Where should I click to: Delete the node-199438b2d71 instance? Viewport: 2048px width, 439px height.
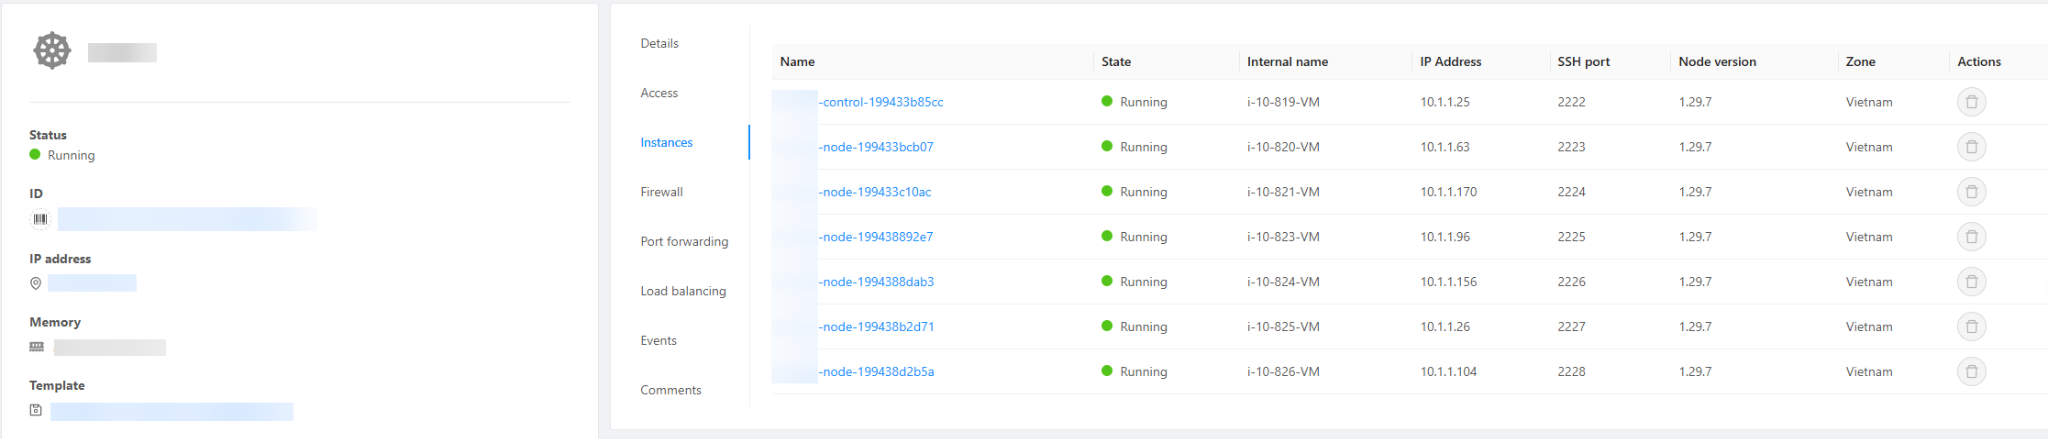point(1971,327)
